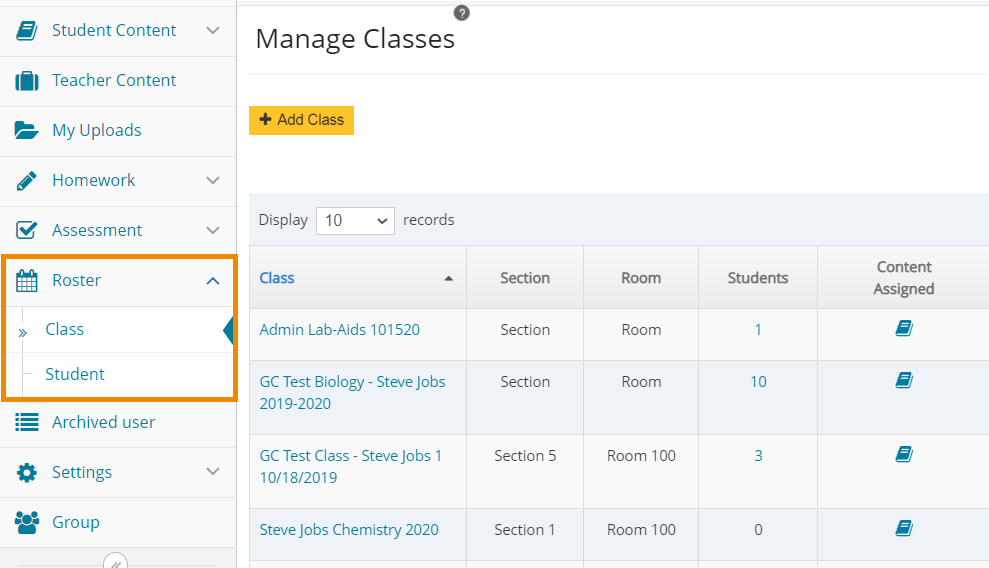
Task: Open content assigned icon for GC Test Class
Action: (904, 454)
